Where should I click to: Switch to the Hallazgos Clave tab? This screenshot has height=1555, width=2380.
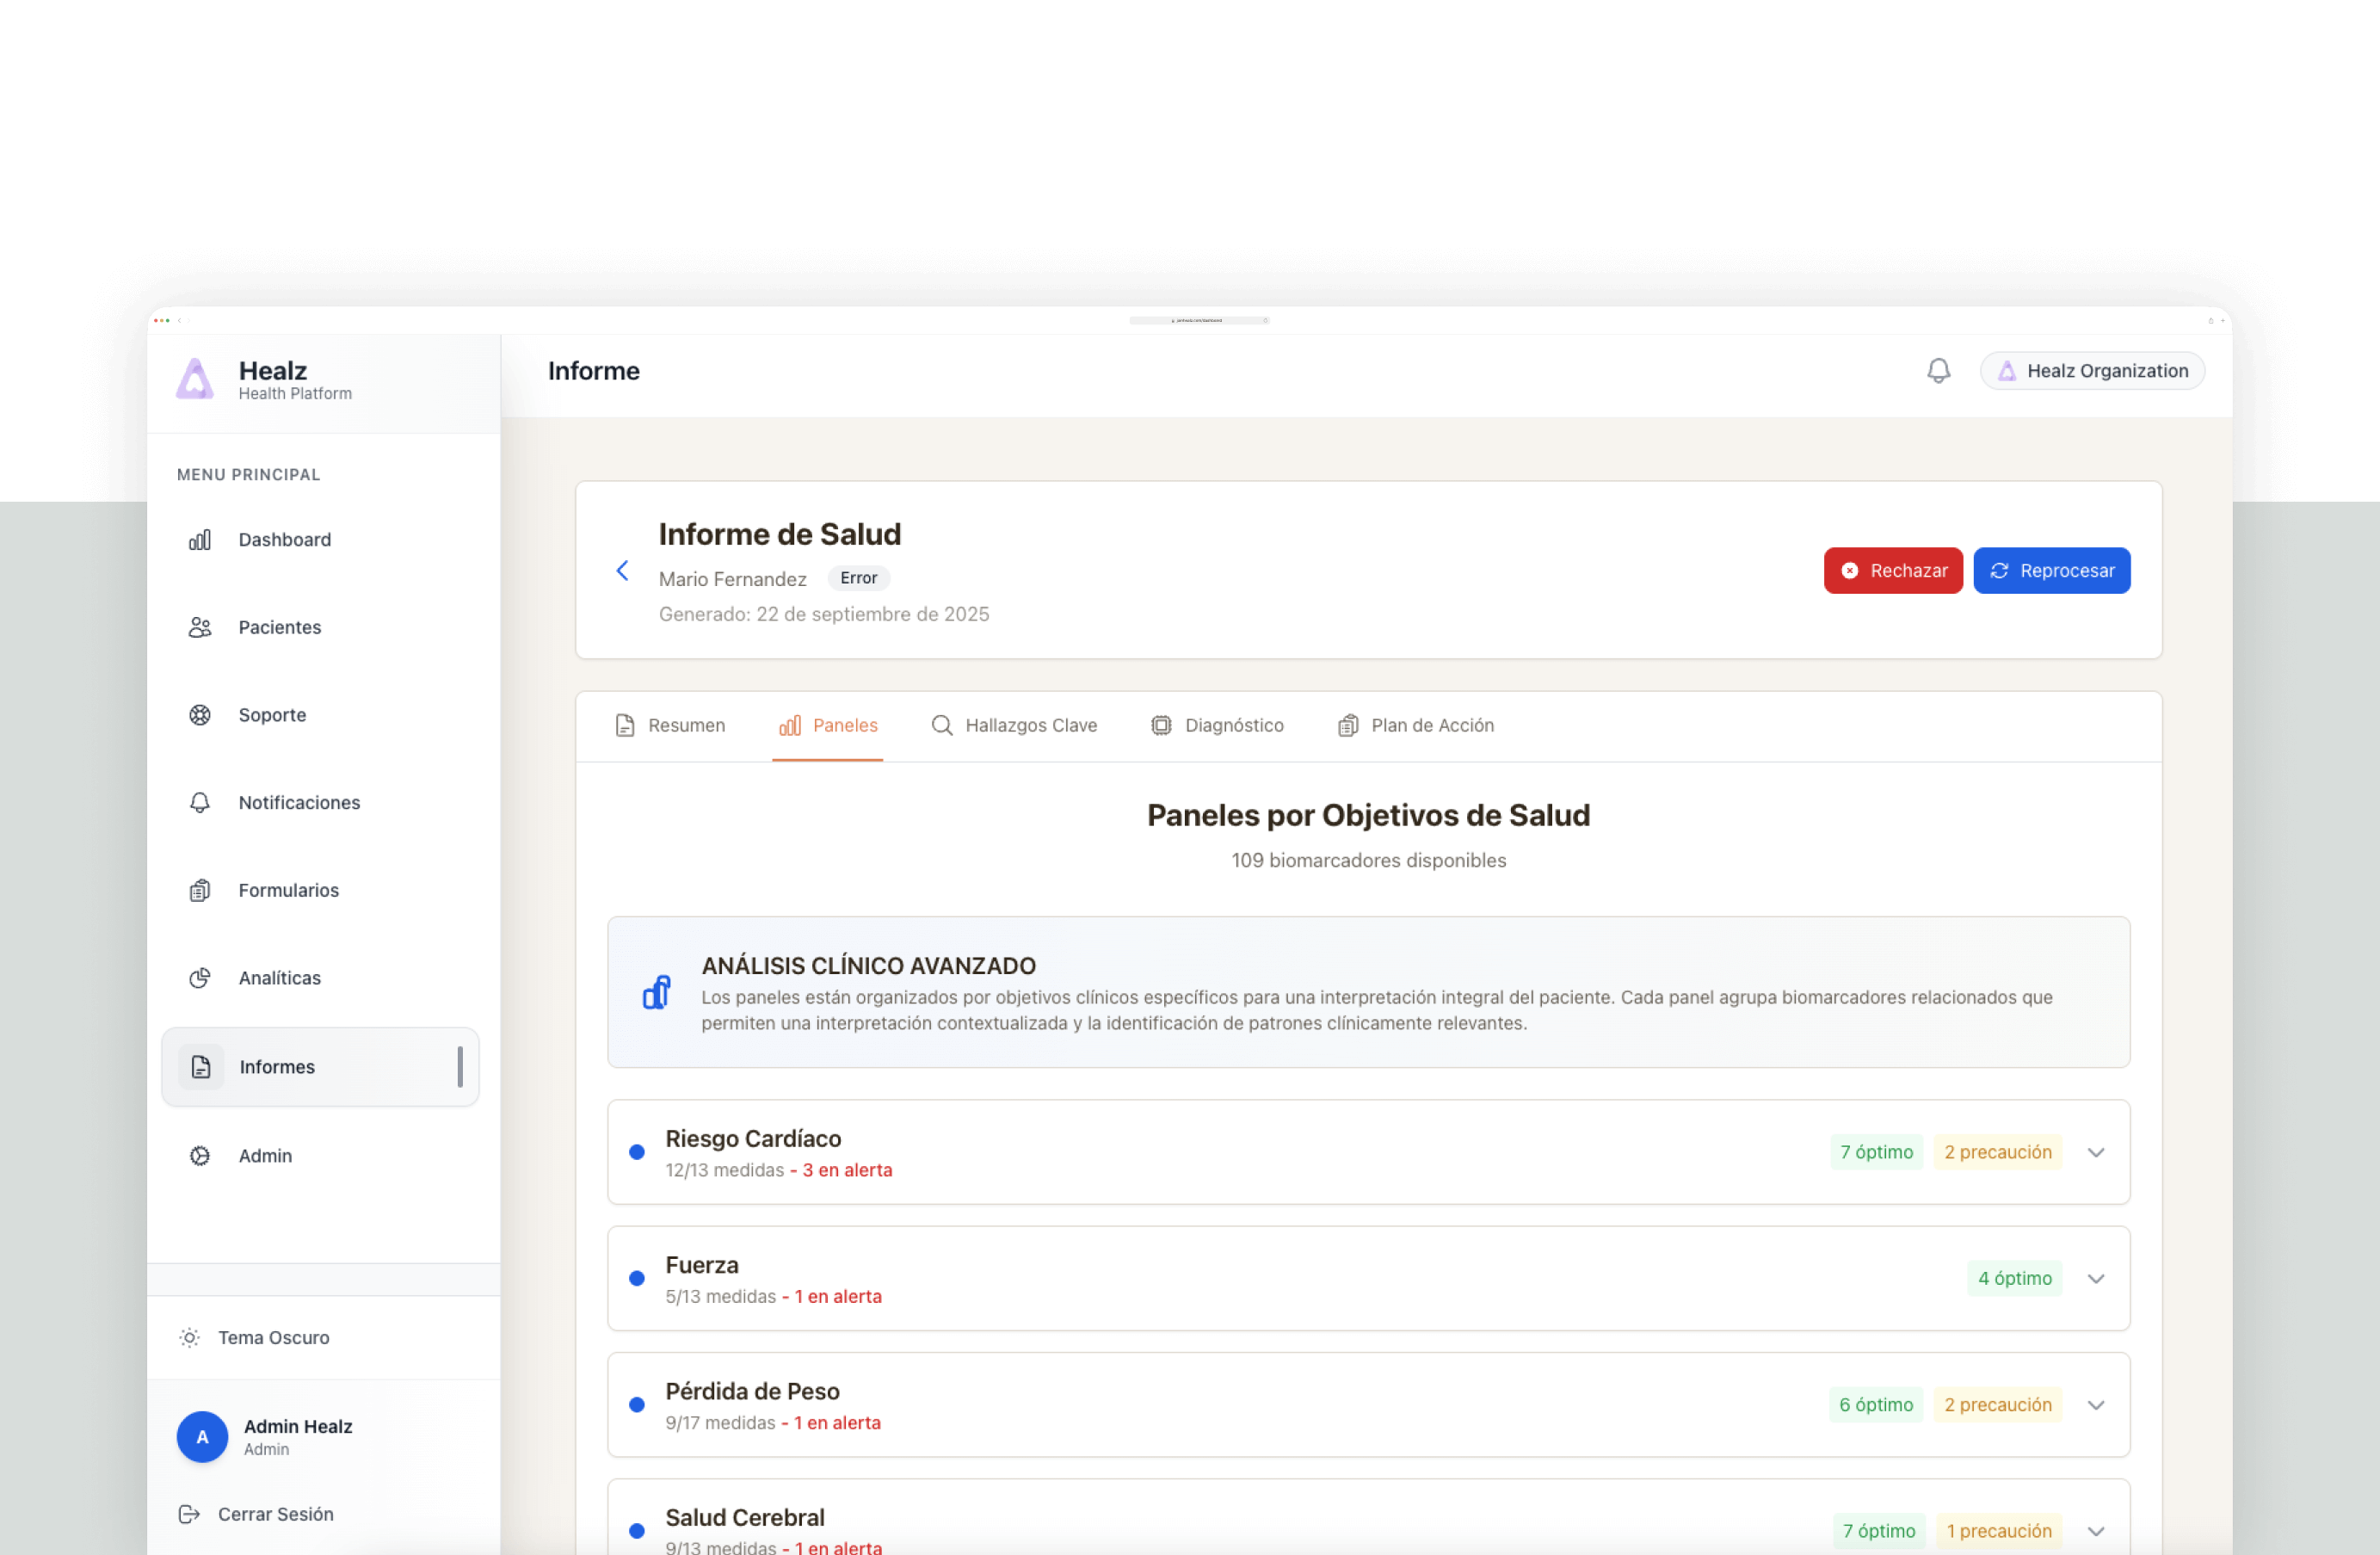[x=1014, y=726]
